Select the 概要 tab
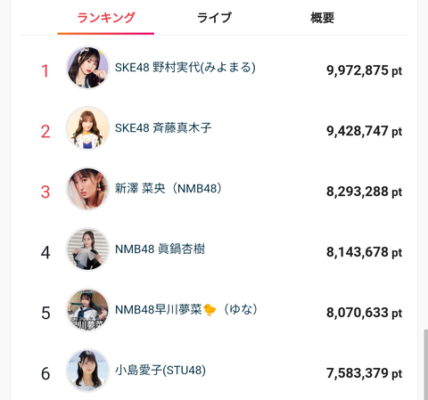428x400 pixels. pyautogui.click(x=322, y=18)
